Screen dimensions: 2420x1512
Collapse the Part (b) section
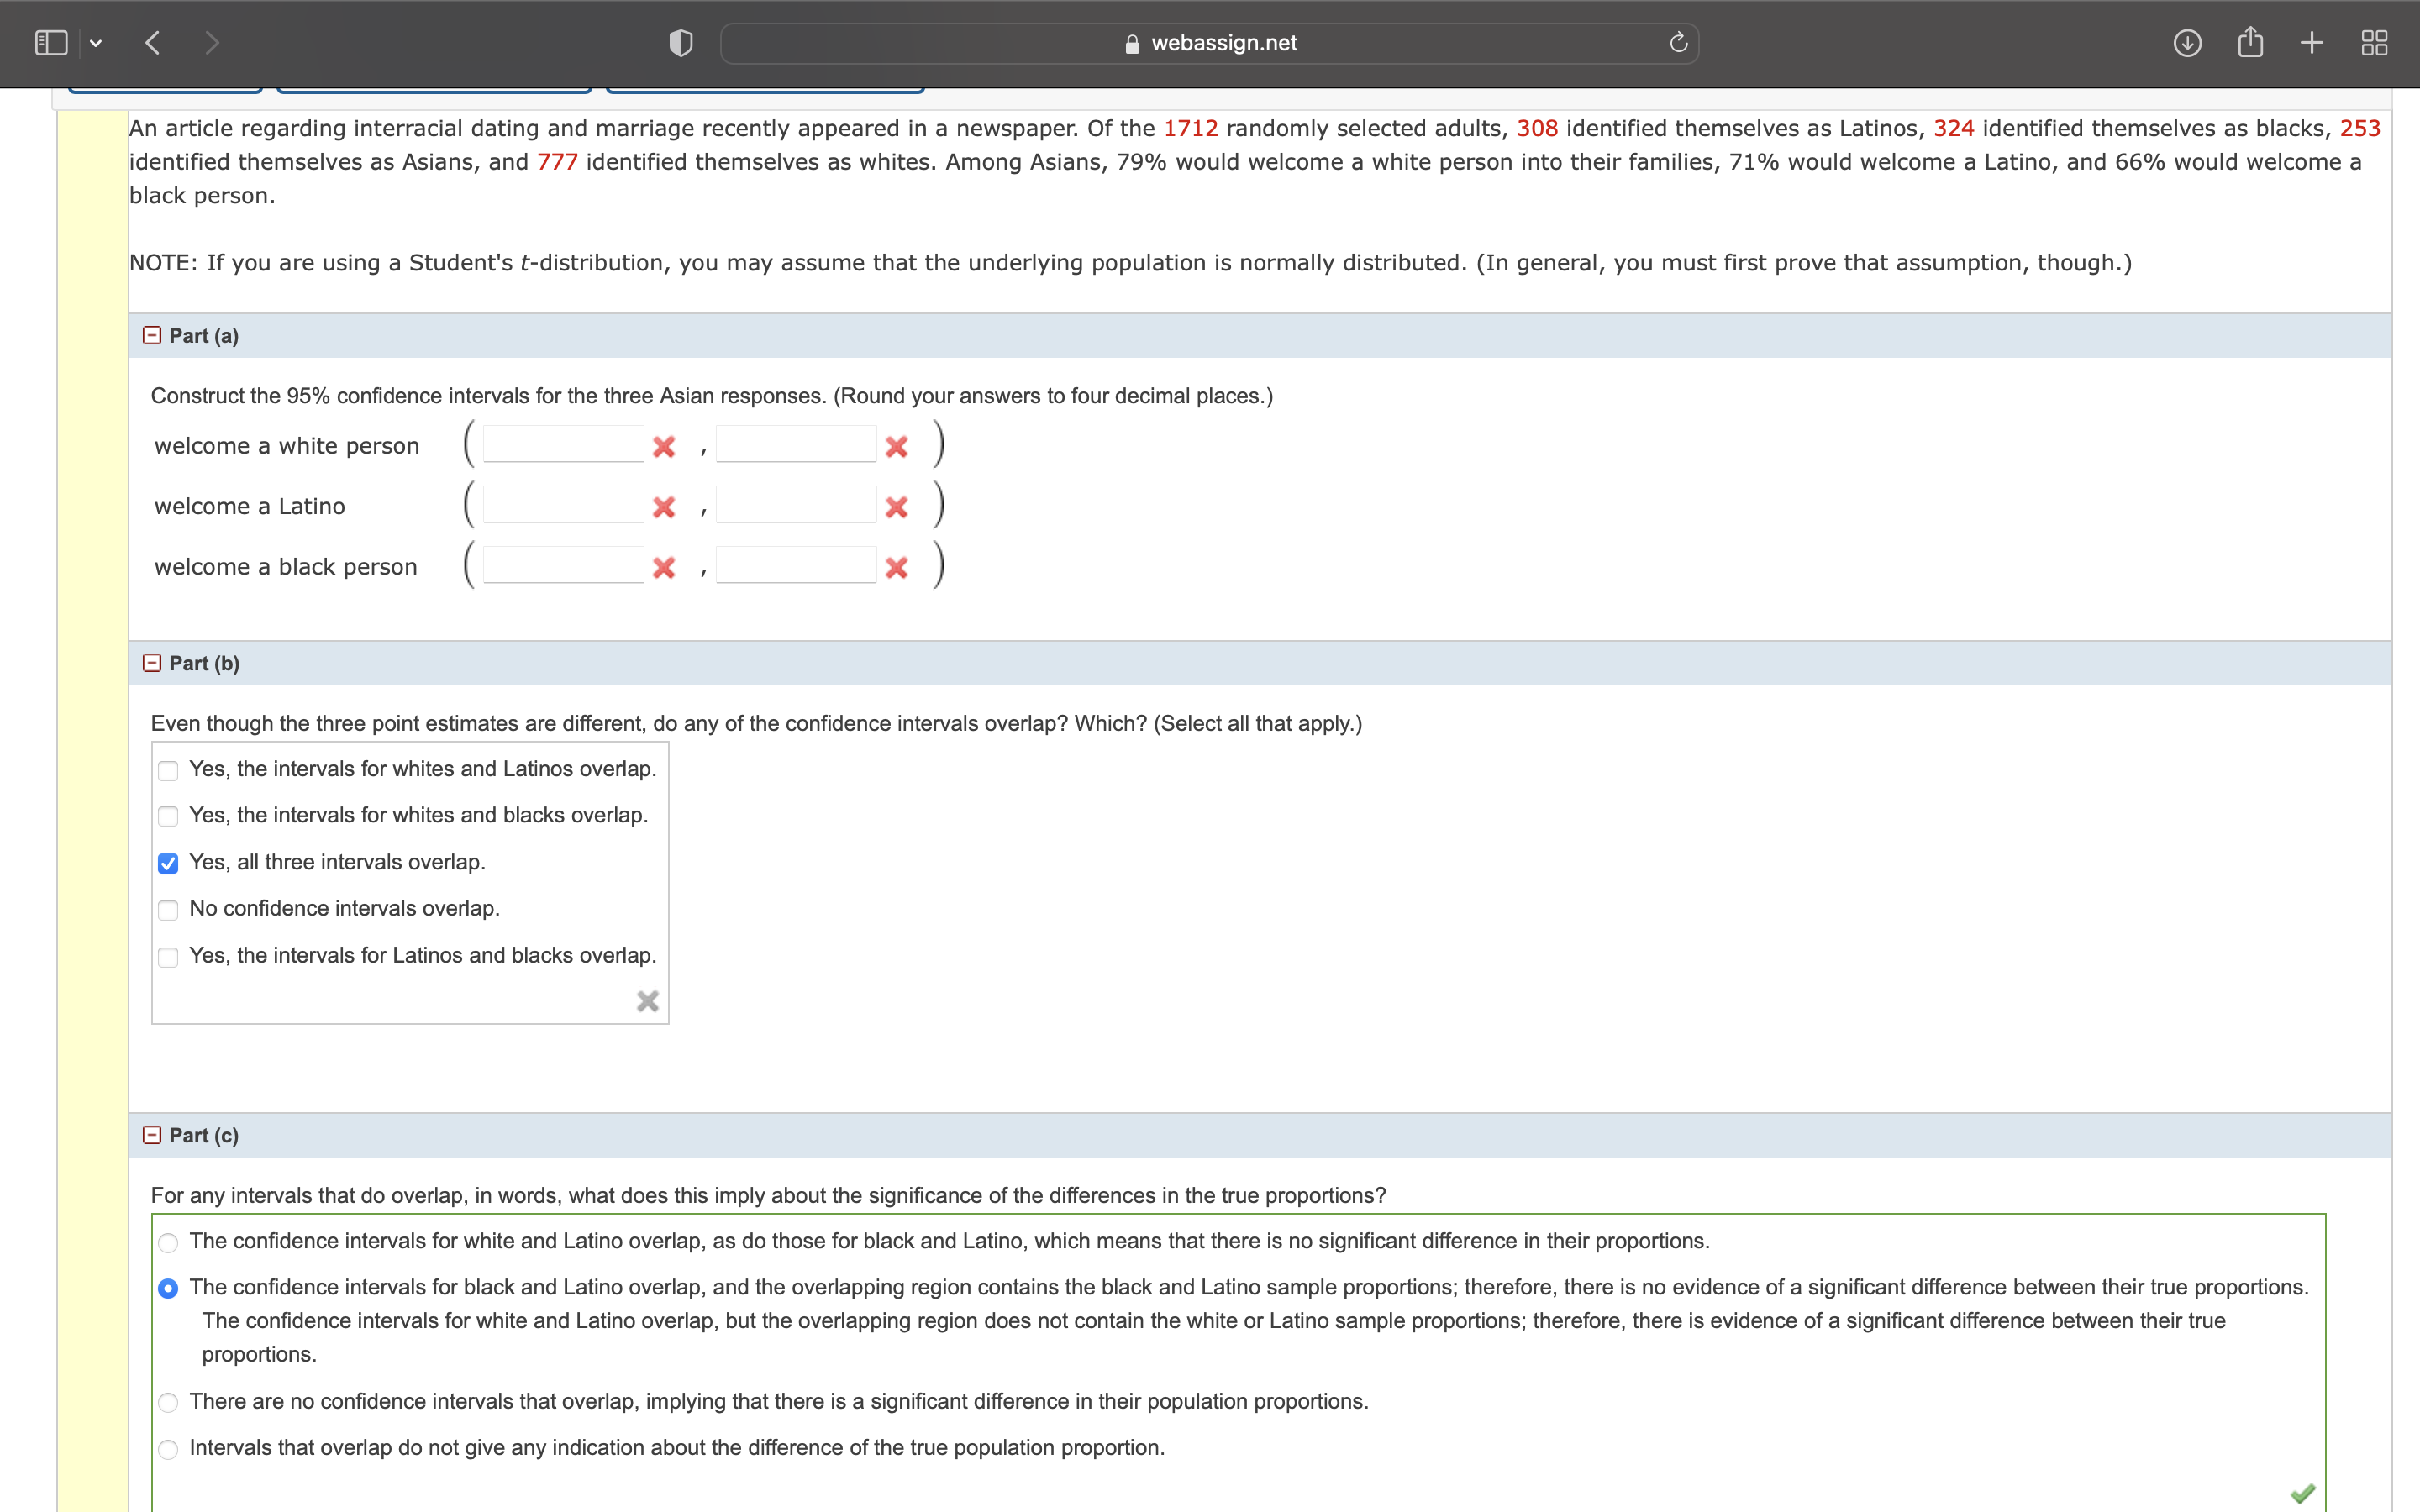pos(152,663)
